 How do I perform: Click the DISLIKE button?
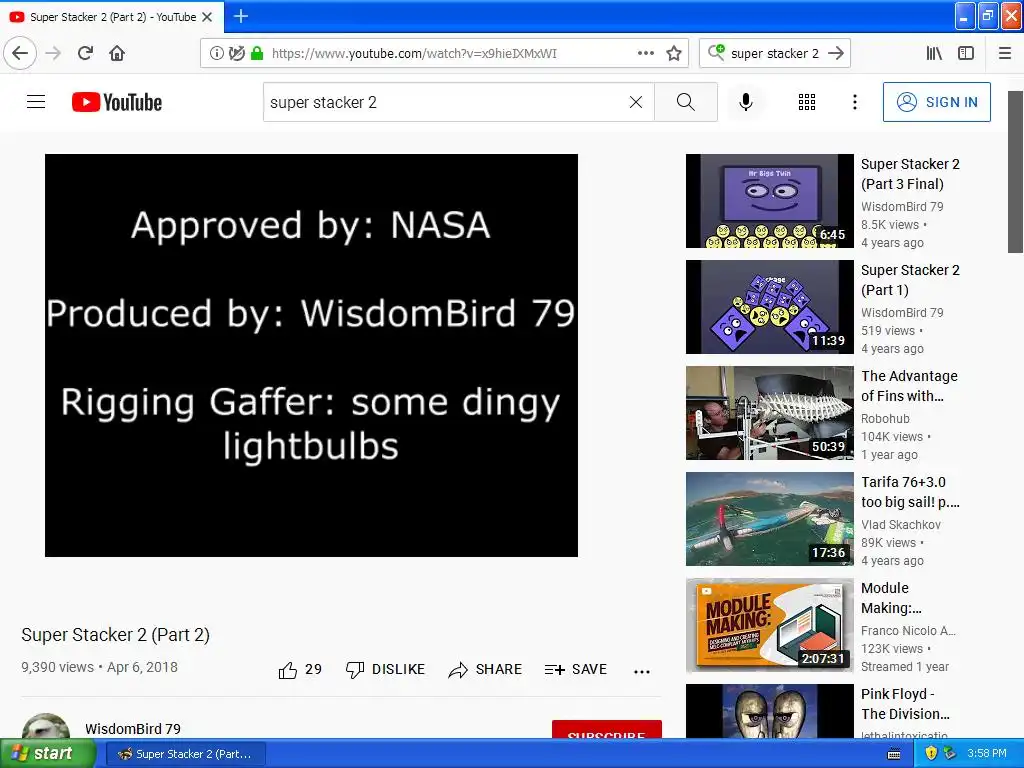click(x=385, y=669)
